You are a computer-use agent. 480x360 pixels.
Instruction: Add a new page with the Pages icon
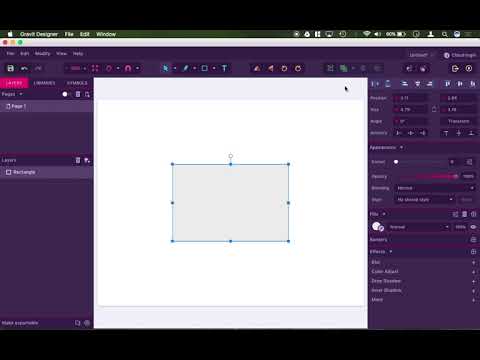coord(87,94)
